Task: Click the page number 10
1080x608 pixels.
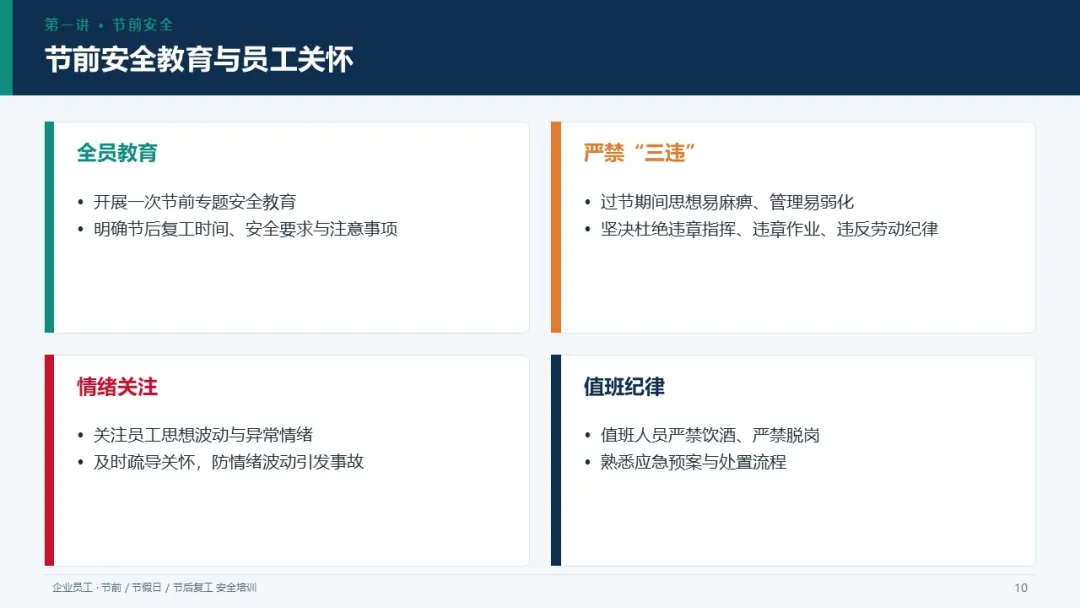Action: point(1021,588)
